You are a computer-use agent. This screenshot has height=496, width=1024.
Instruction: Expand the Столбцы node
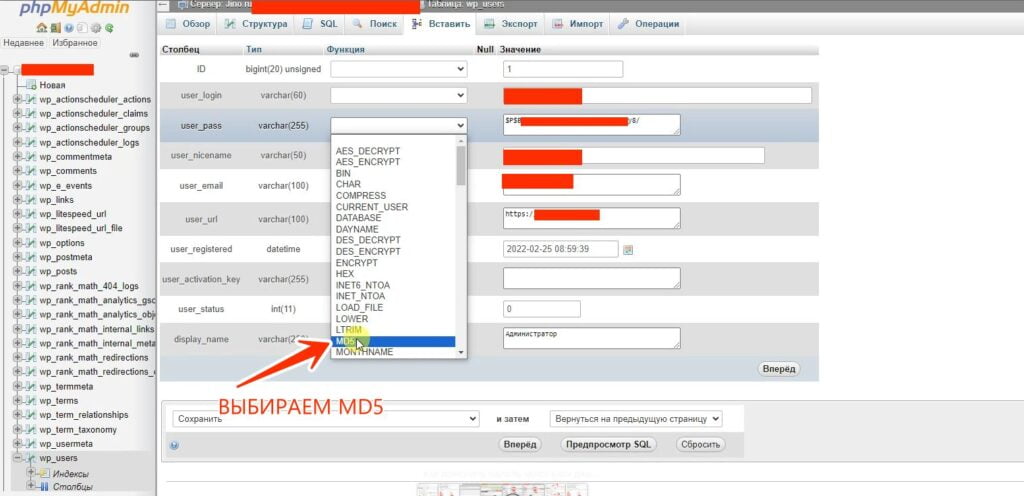point(30,486)
